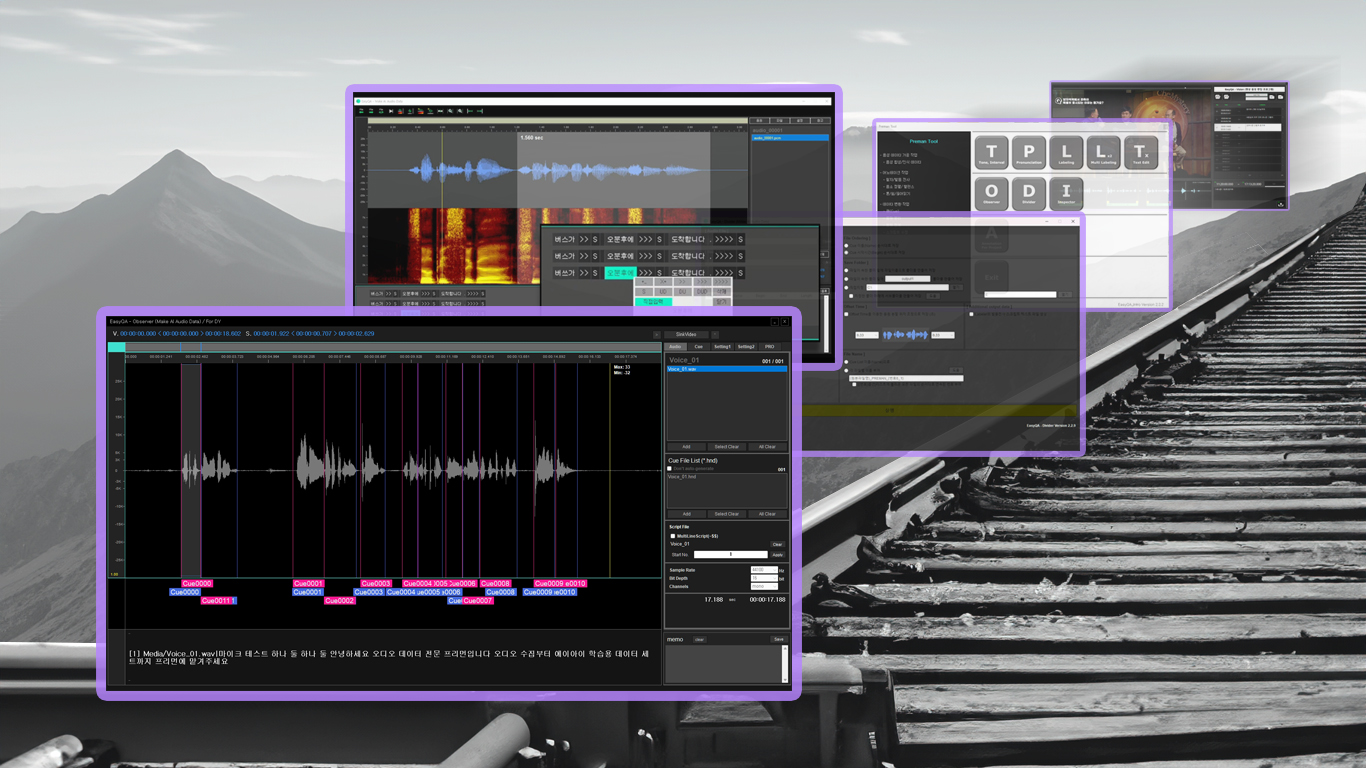Click the UD button in the break popup
1366x768 pixels.
[663, 291]
